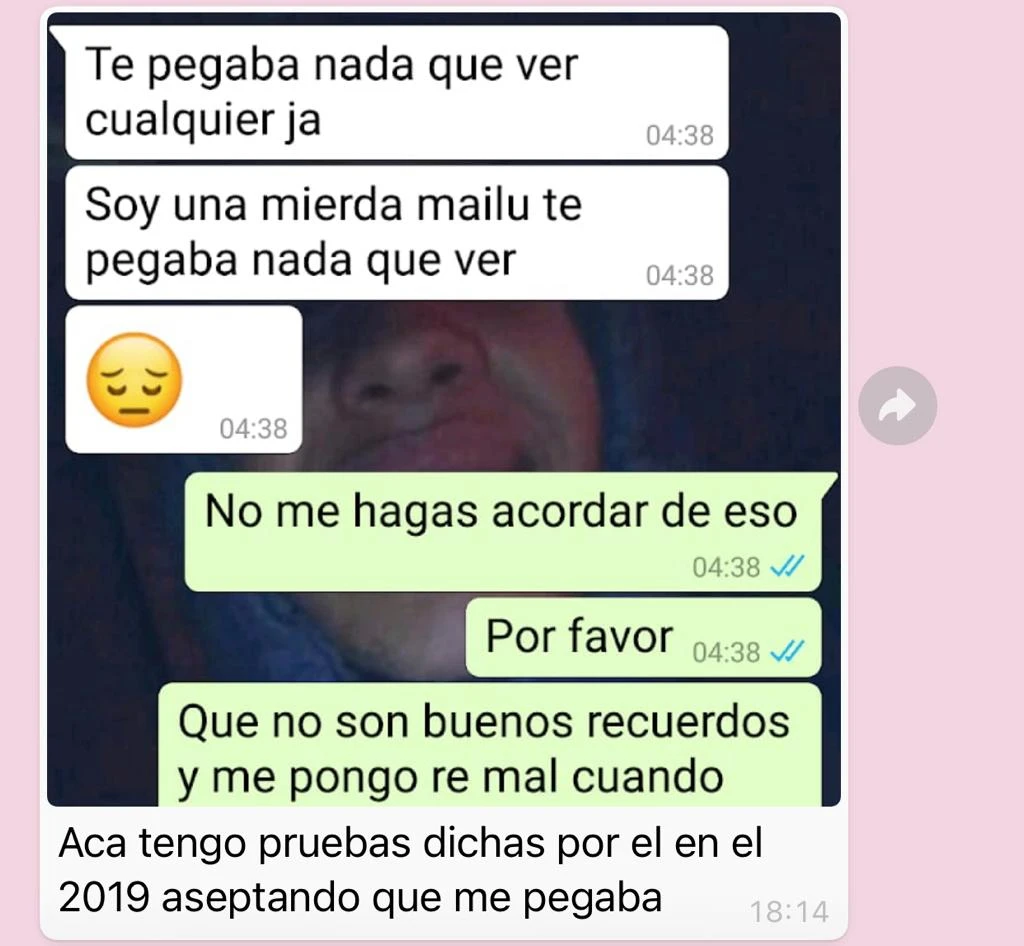Click the double check marks on "No me hagas acordar de eso"
This screenshot has height=946, width=1024.
coord(788,567)
